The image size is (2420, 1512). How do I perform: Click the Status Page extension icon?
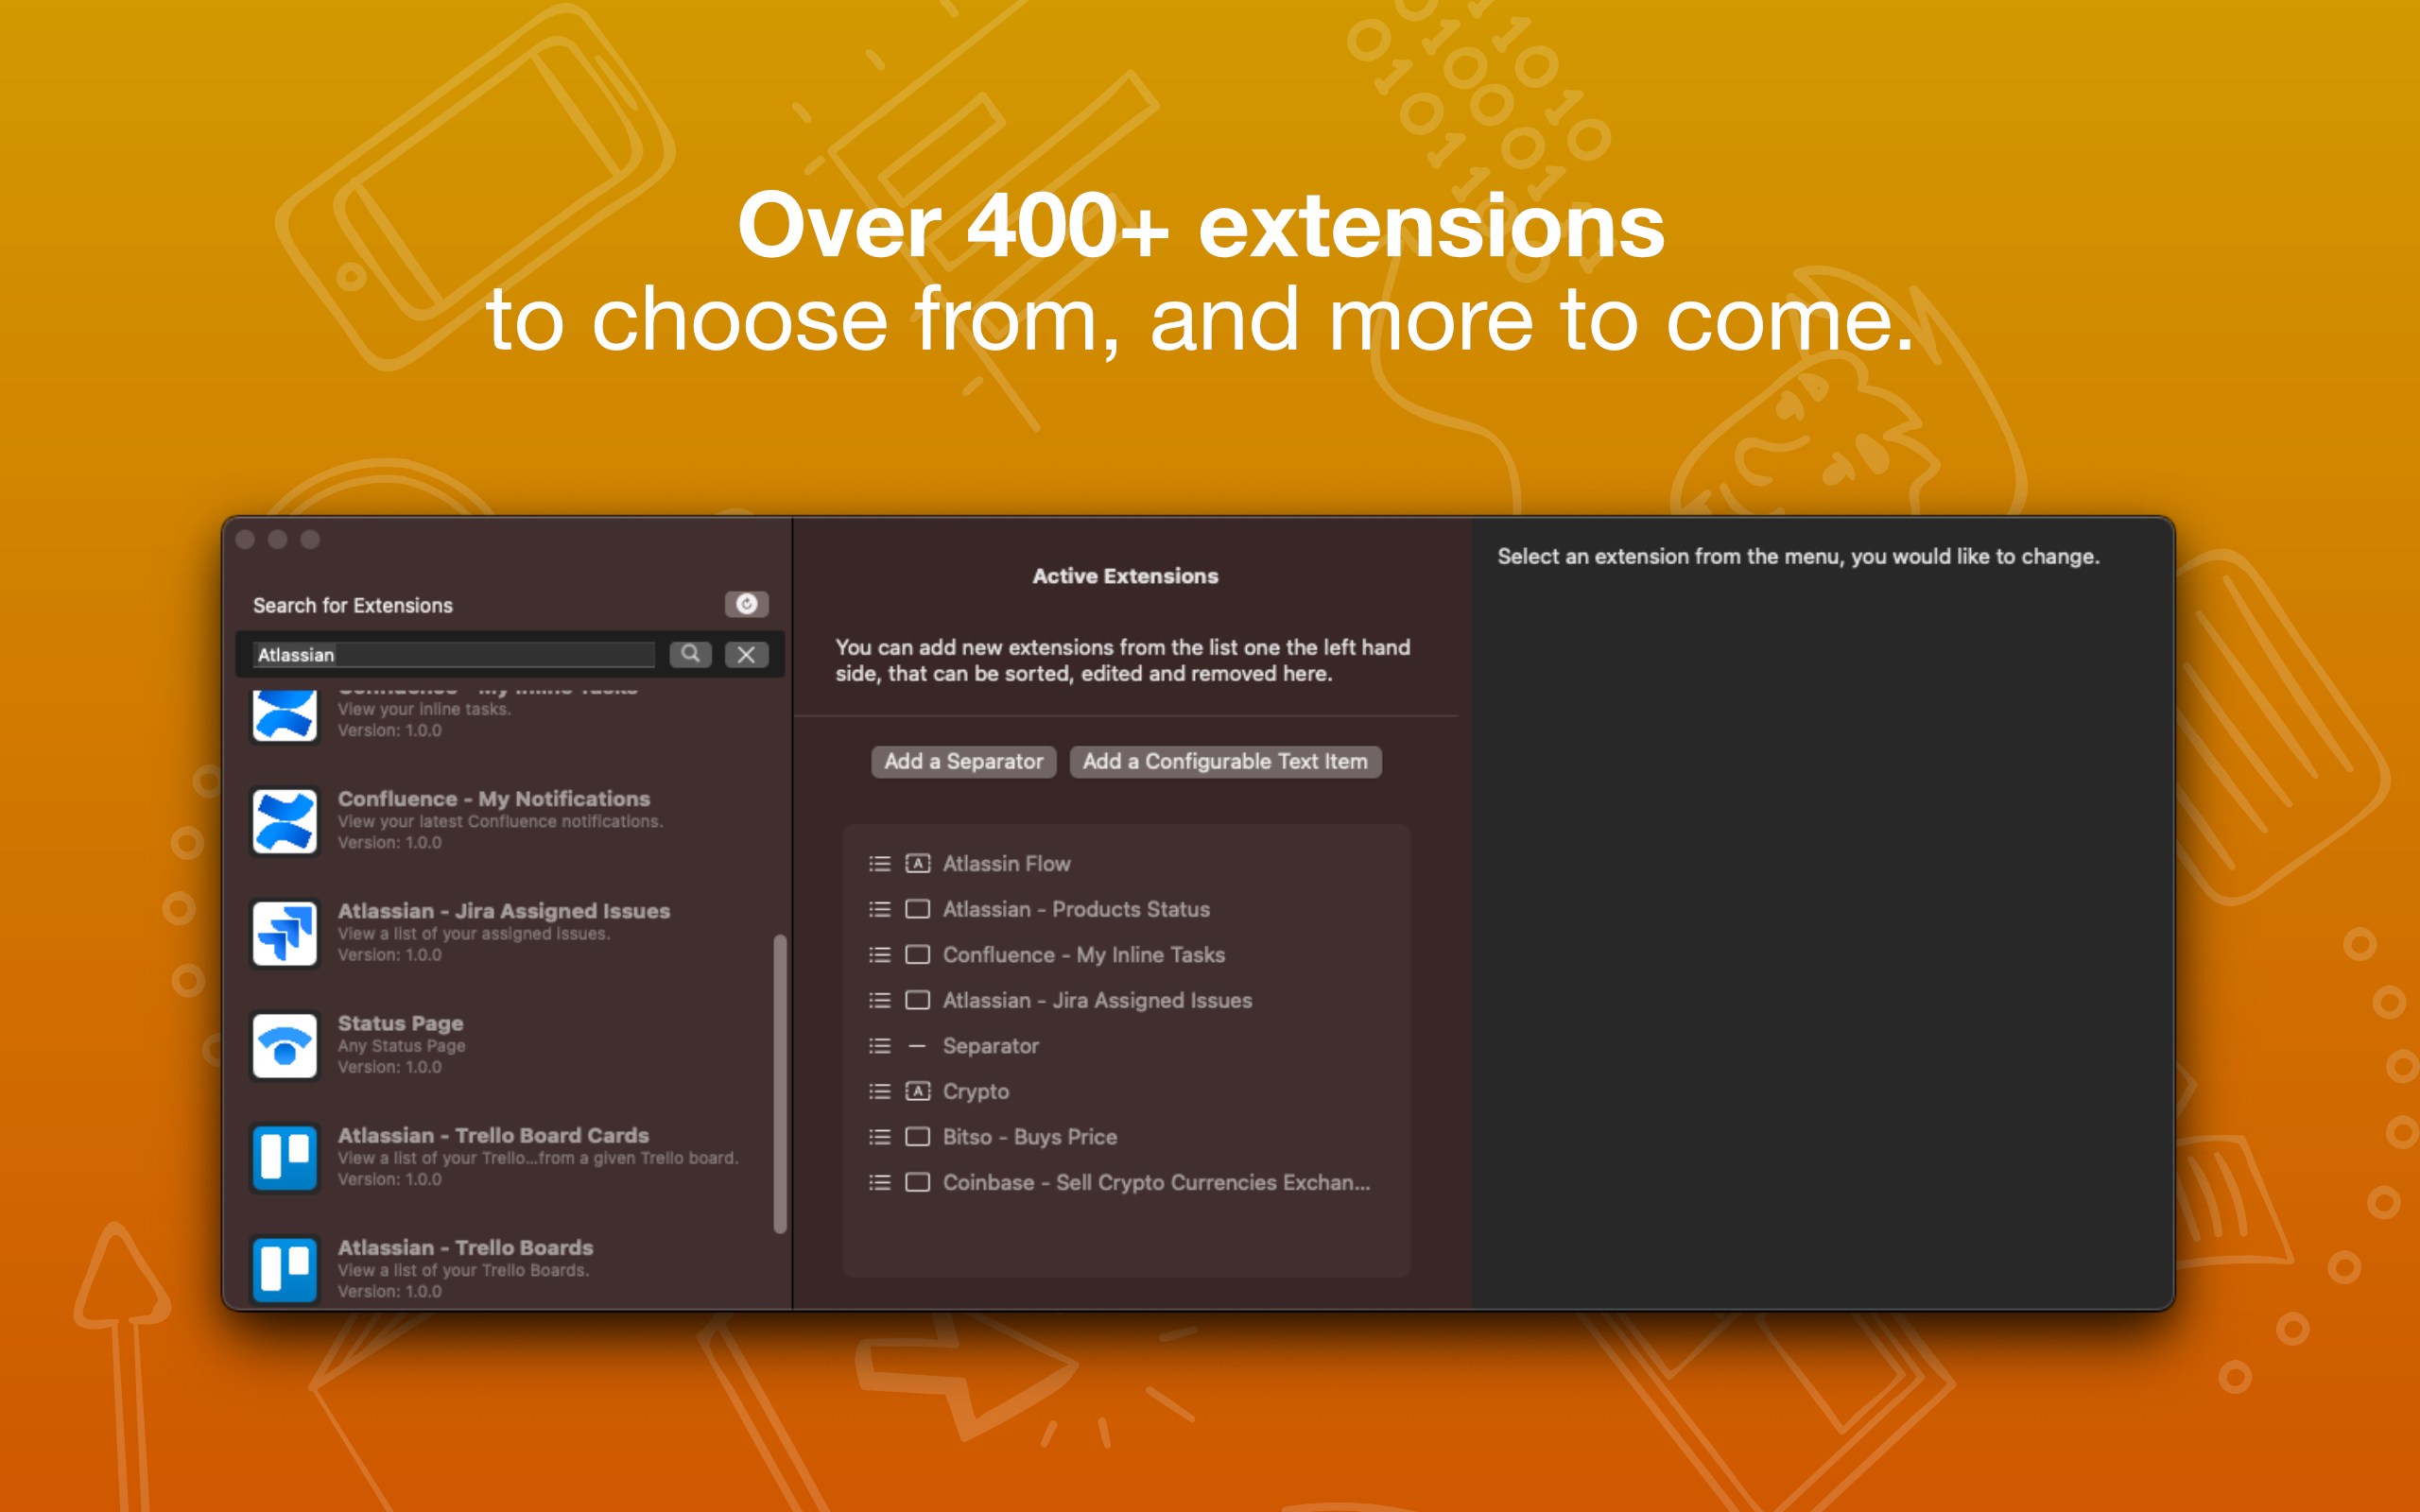[x=285, y=1045]
